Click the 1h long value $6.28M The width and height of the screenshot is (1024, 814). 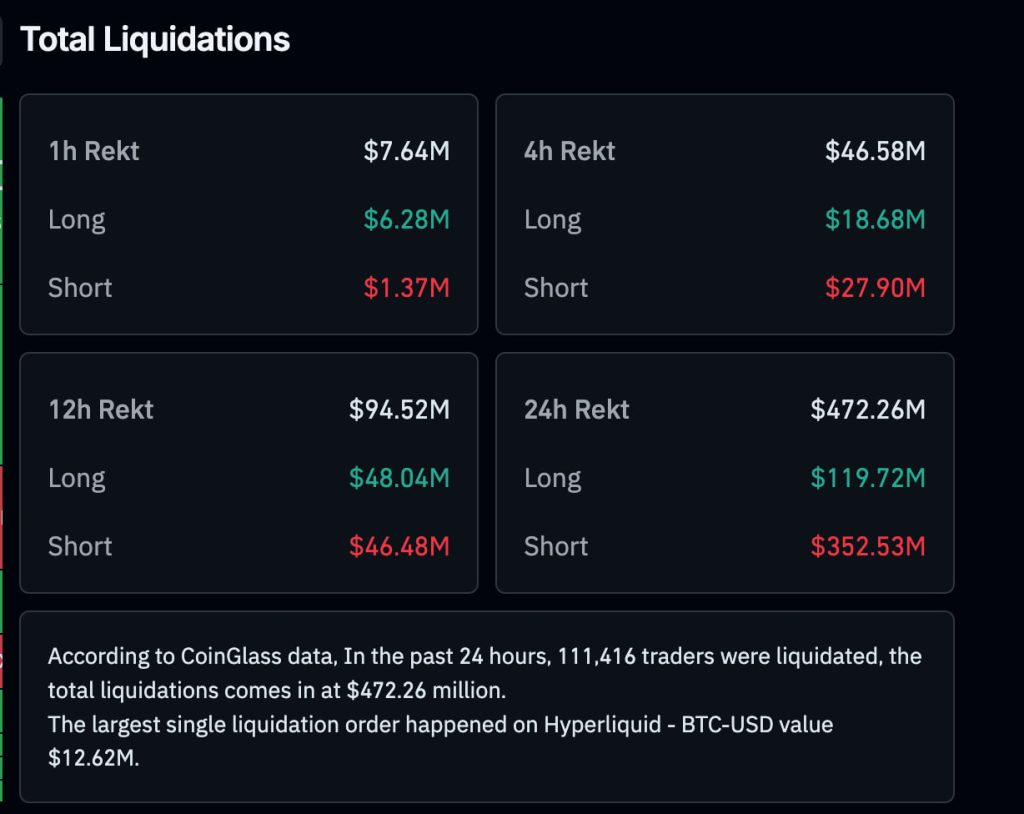pyautogui.click(x=406, y=219)
